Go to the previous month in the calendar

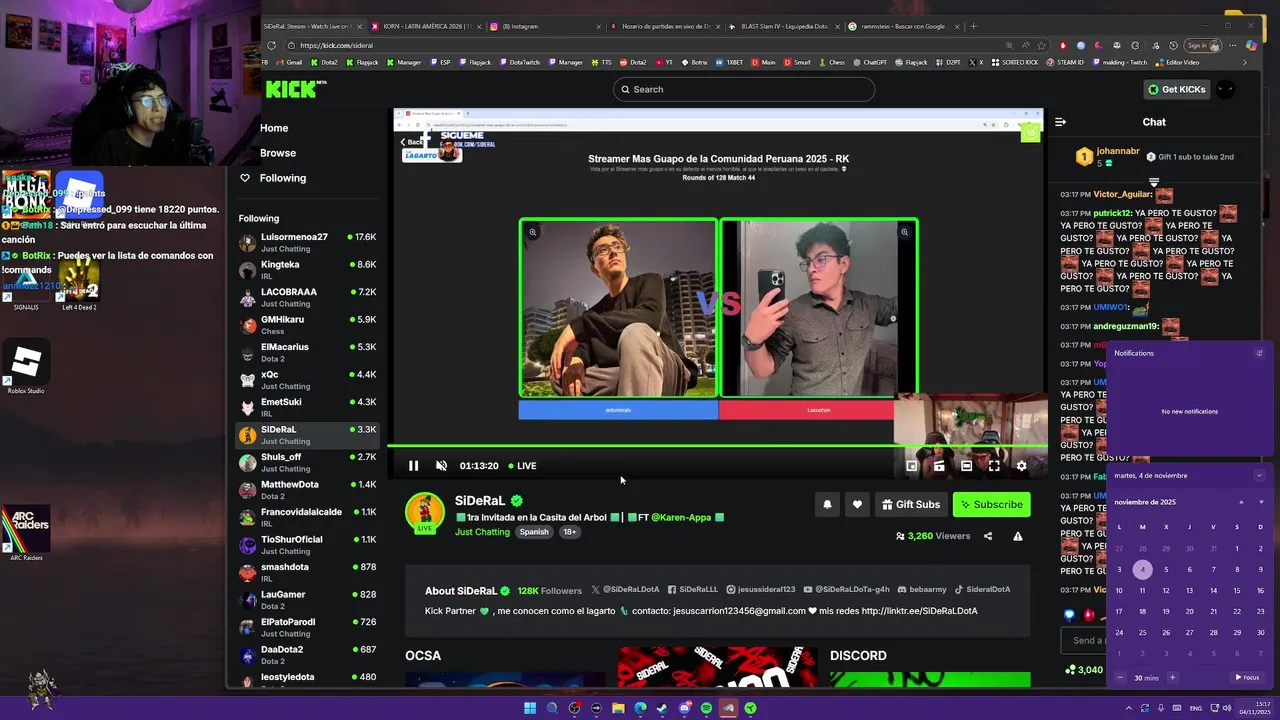click(1241, 502)
